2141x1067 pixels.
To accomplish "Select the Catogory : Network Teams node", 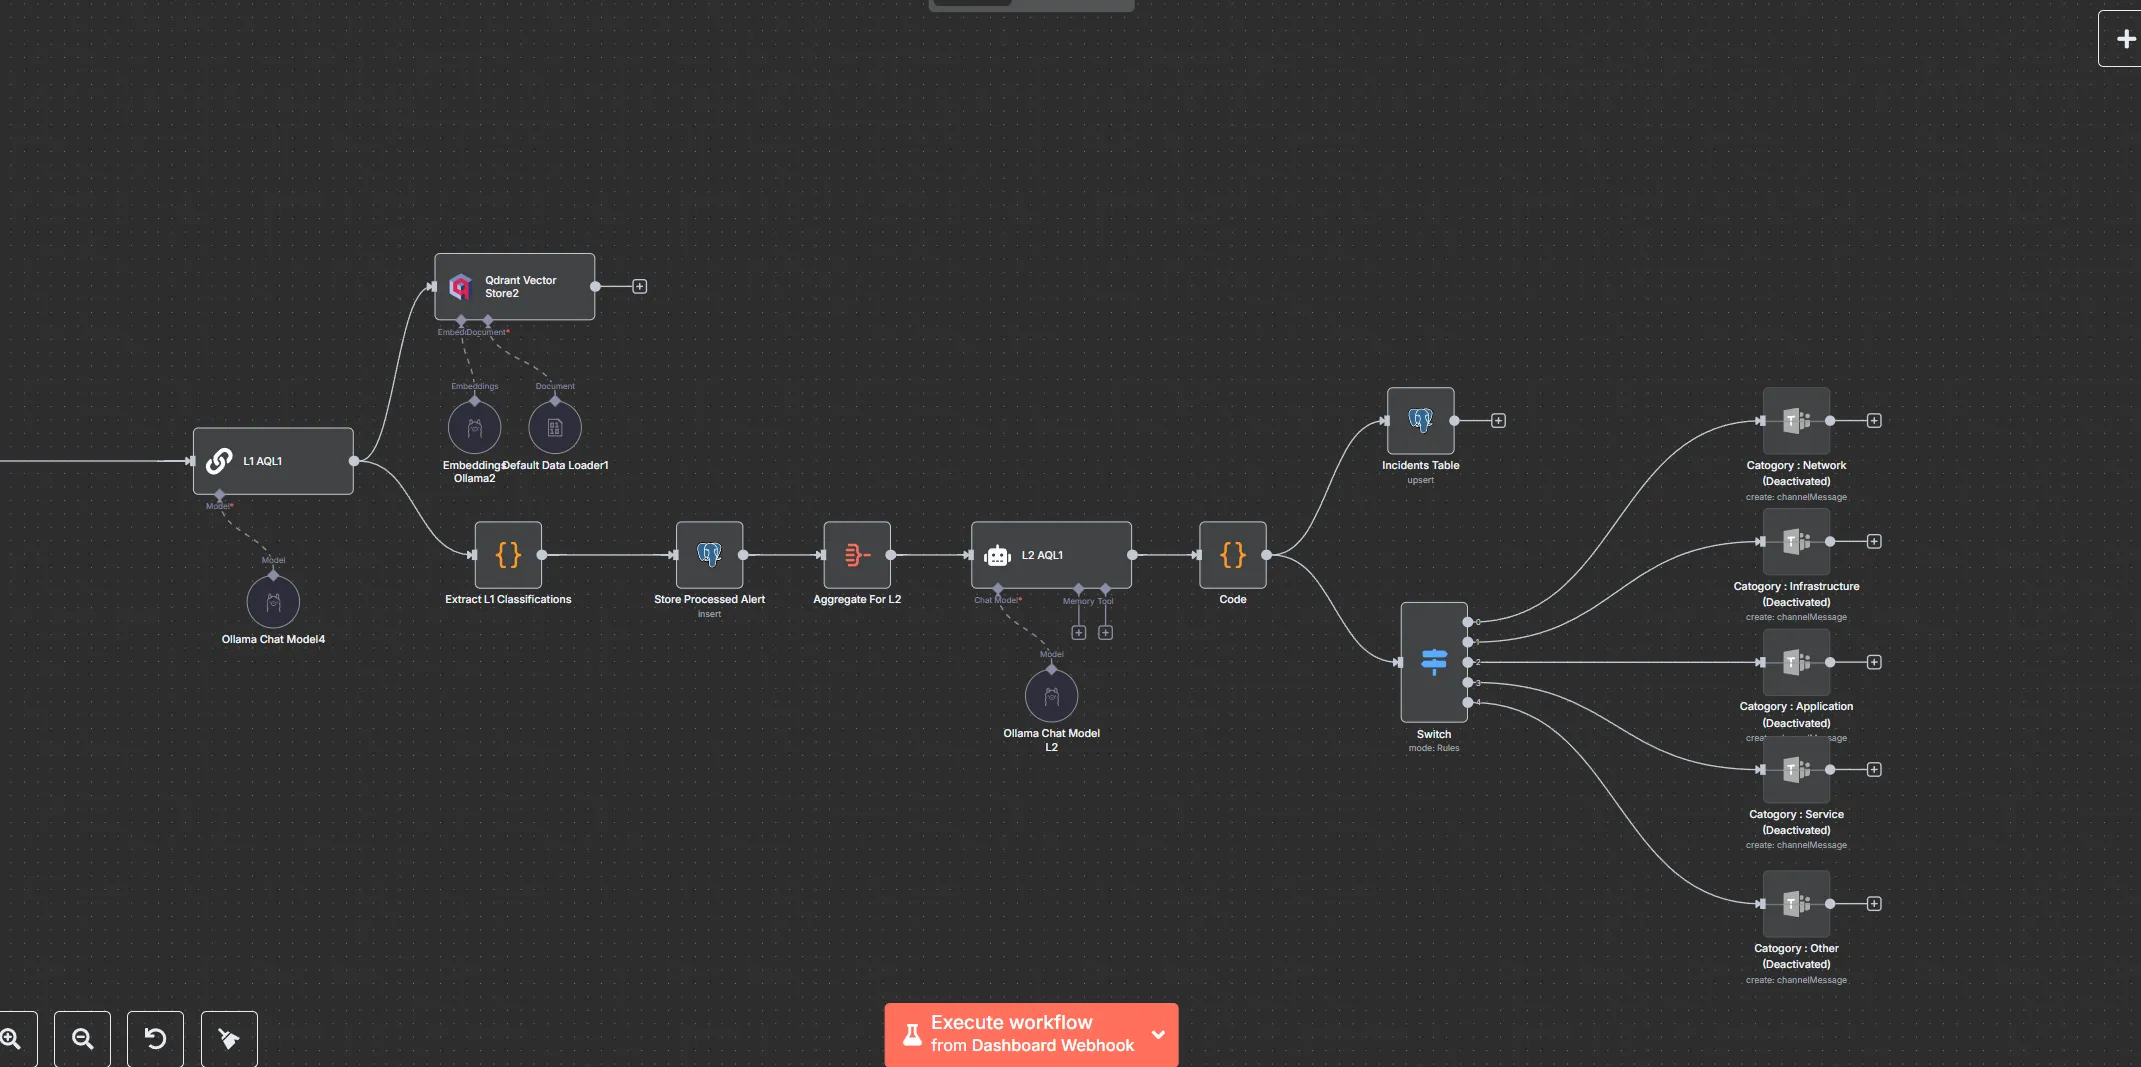I will click(1795, 420).
